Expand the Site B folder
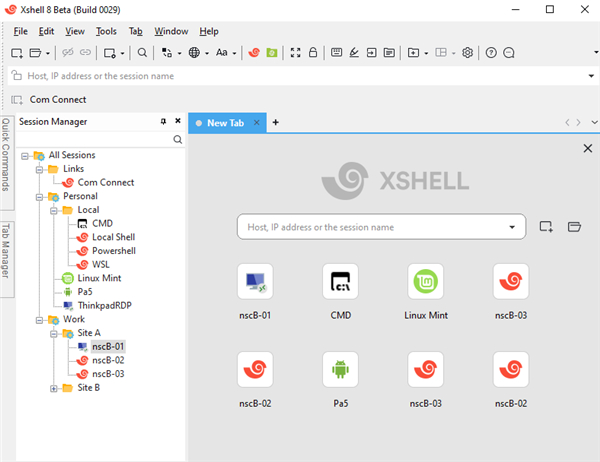 point(55,387)
